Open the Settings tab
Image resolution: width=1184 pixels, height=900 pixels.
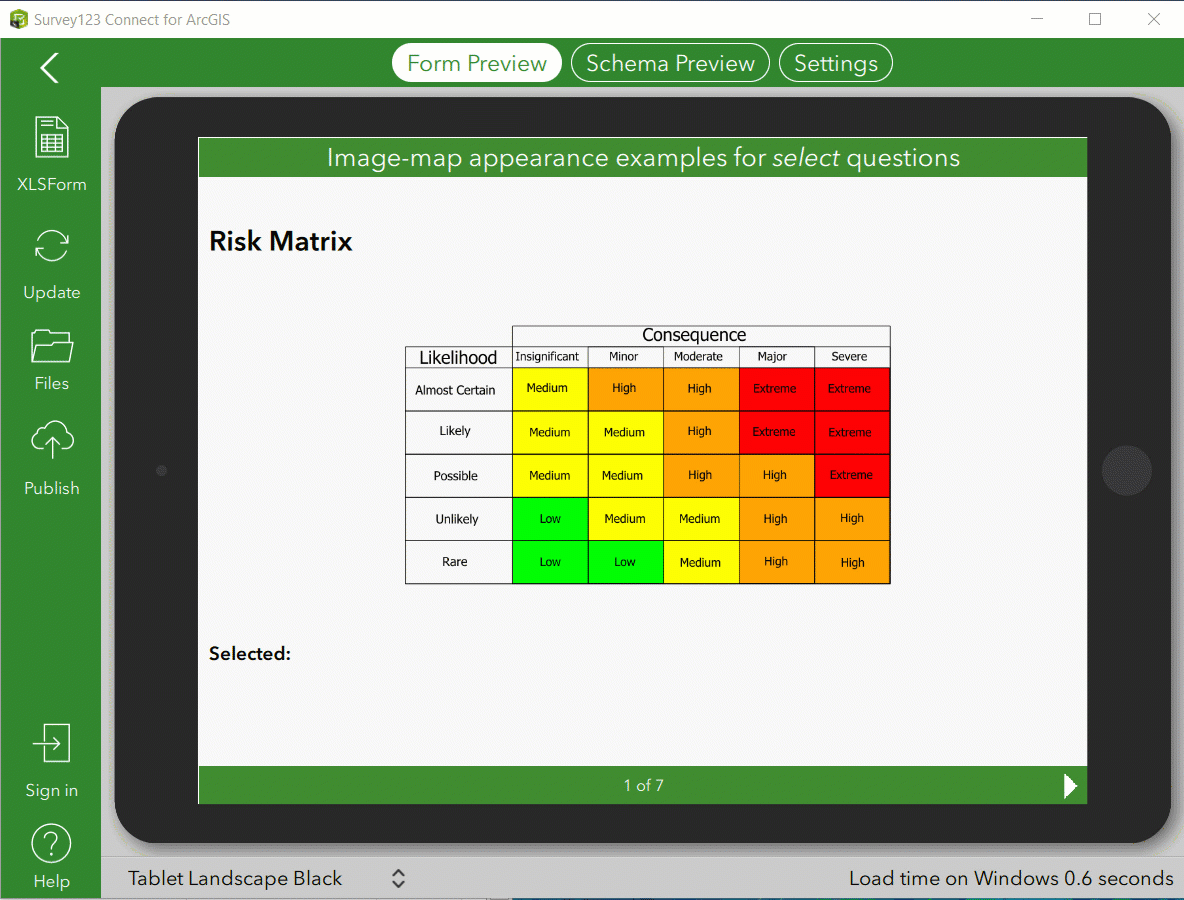pyautogui.click(x=835, y=63)
